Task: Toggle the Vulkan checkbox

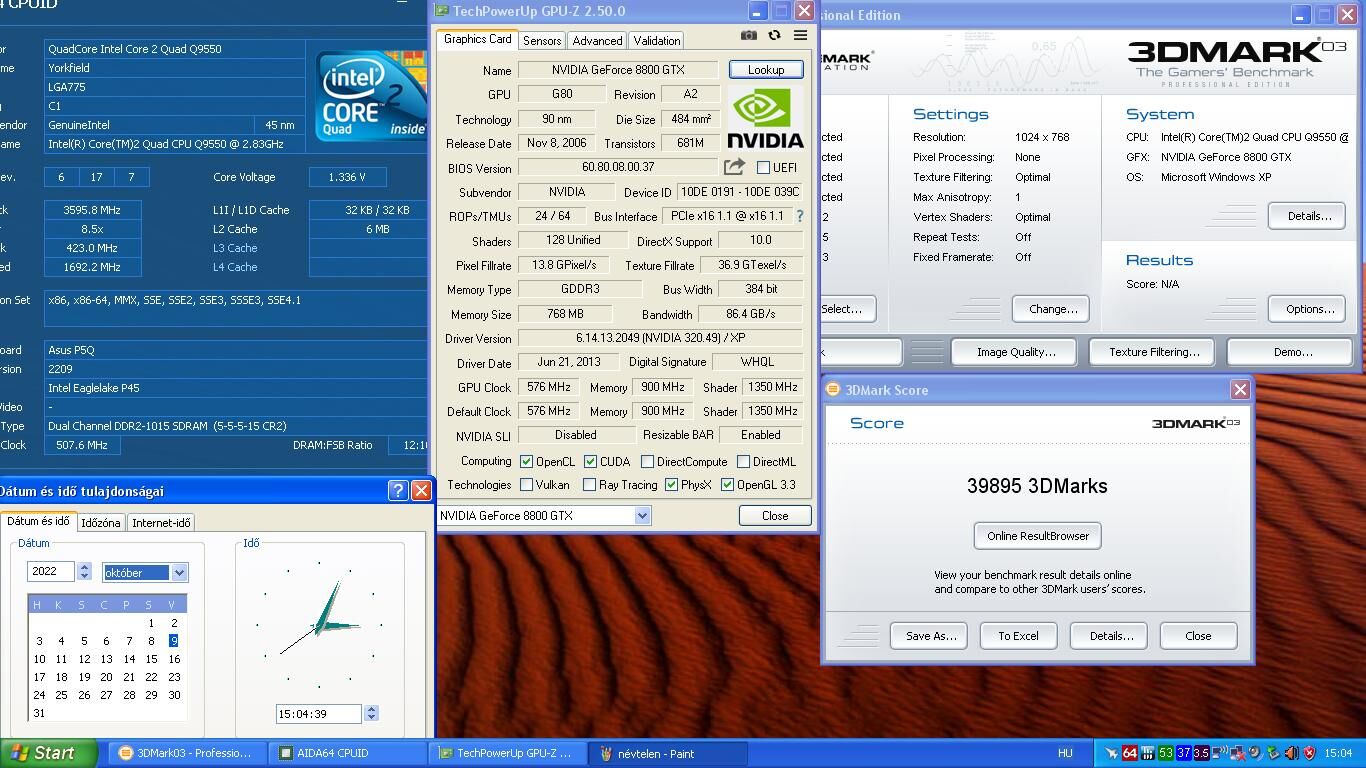Action: (526, 484)
